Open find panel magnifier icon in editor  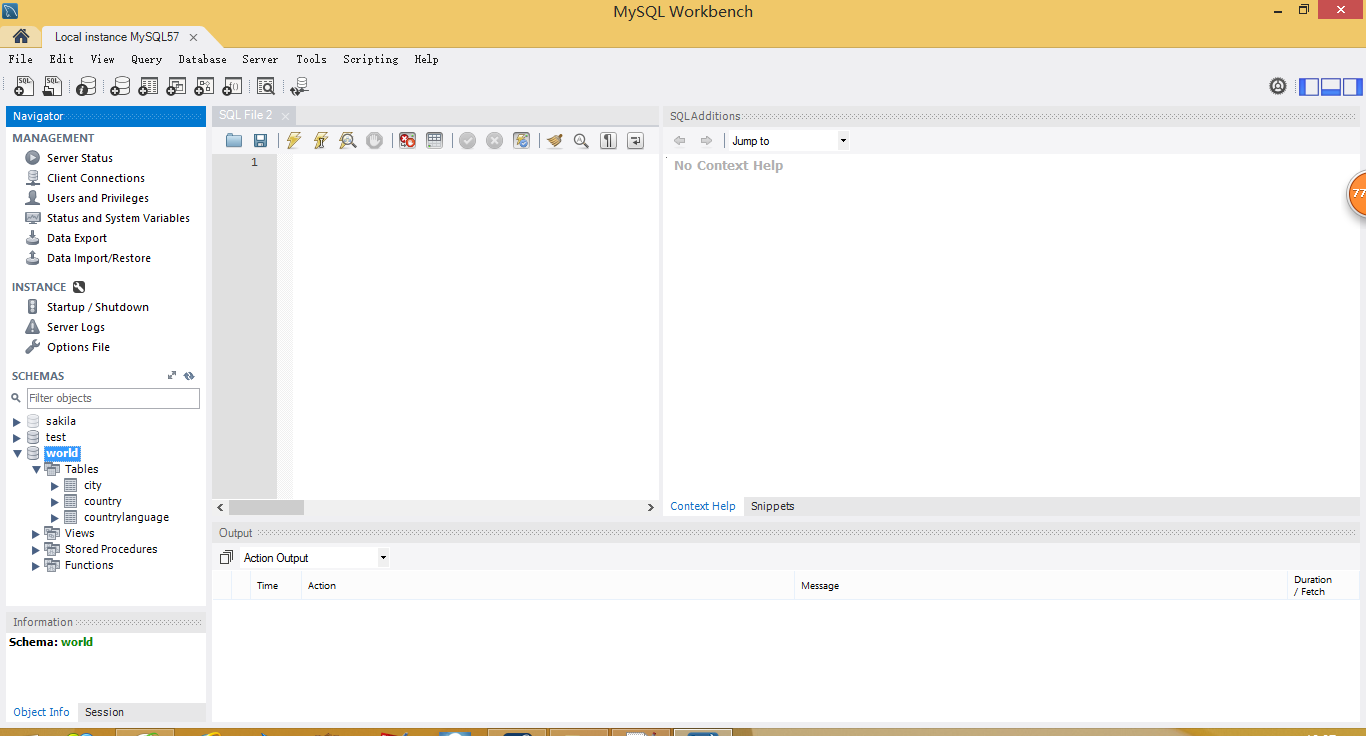point(581,141)
